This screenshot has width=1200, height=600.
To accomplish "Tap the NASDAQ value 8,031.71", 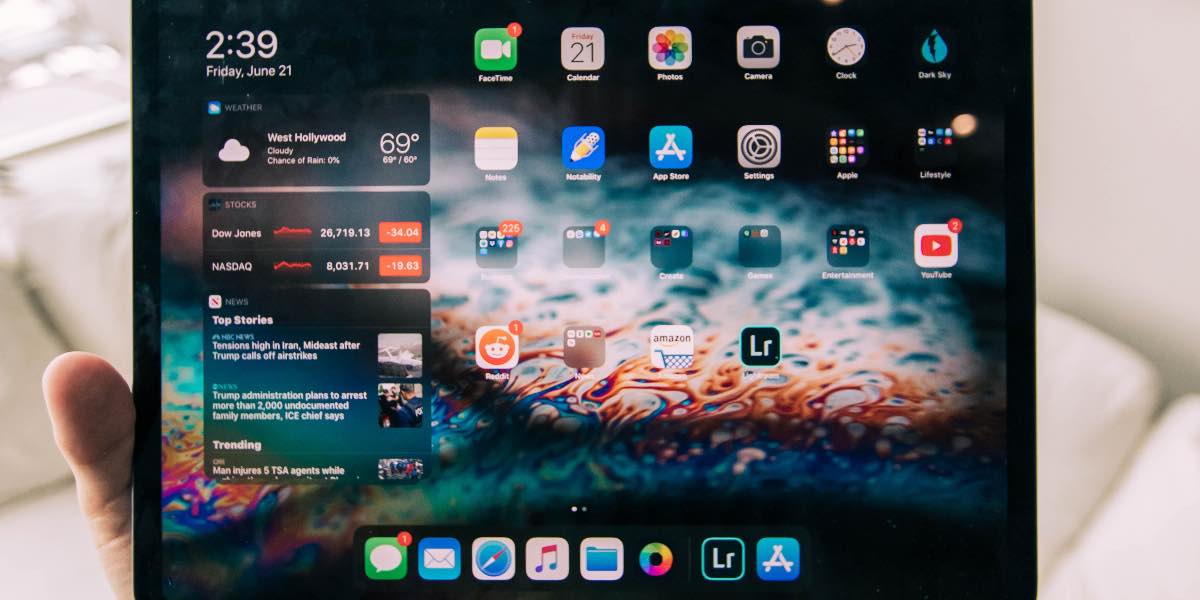I will click(347, 266).
